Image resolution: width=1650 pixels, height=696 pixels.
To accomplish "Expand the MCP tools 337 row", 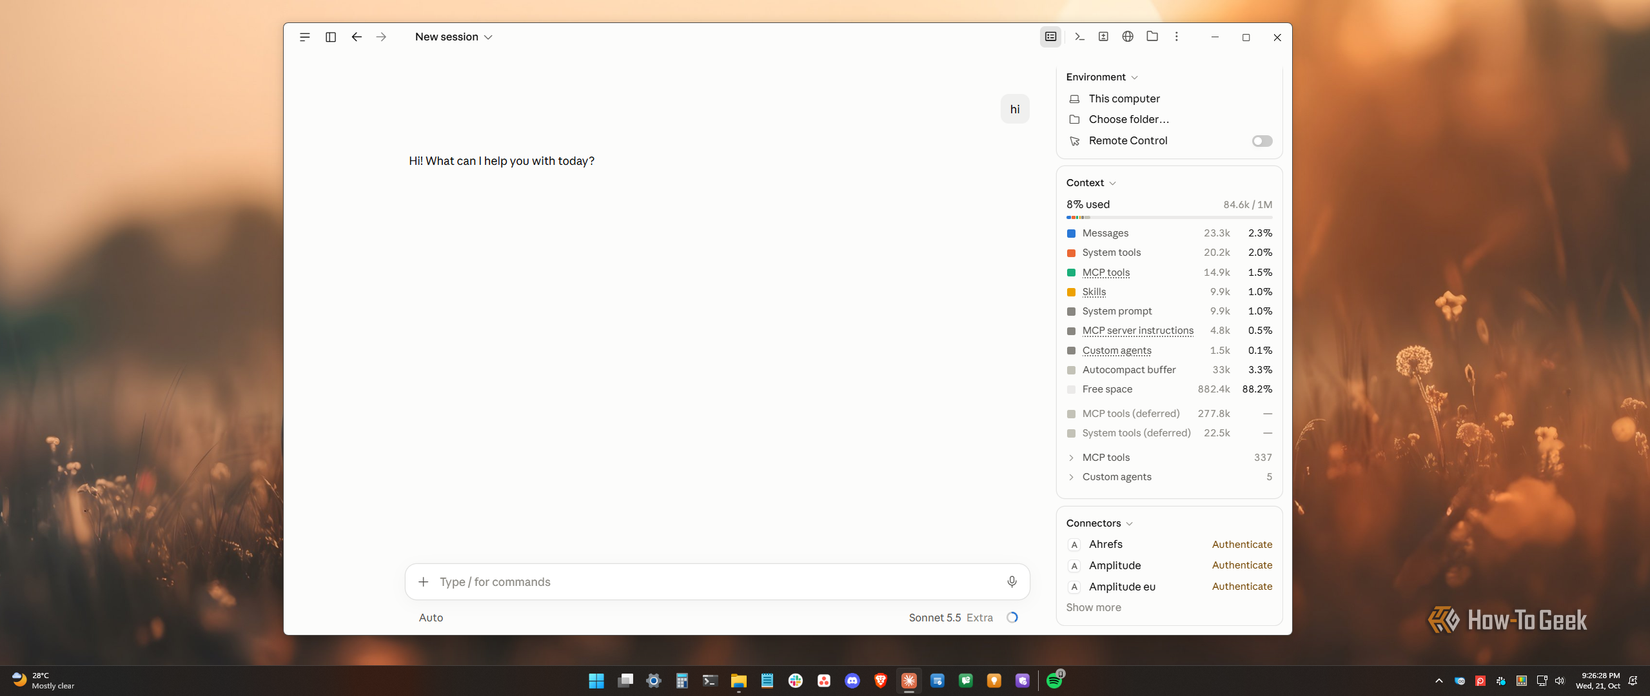I will tap(1169, 458).
